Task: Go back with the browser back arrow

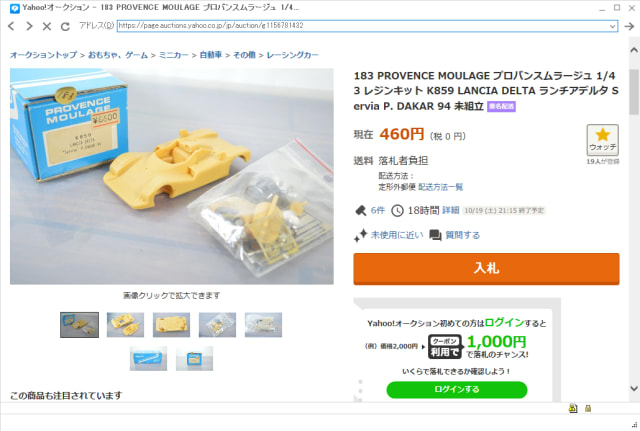Action: (x=11, y=26)
